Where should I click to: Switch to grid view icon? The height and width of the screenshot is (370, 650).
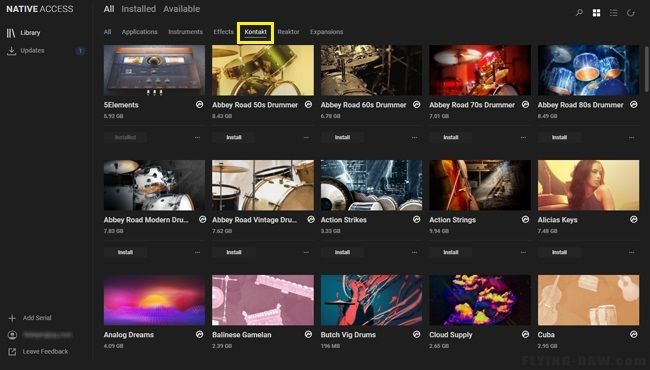pos(597,13)
